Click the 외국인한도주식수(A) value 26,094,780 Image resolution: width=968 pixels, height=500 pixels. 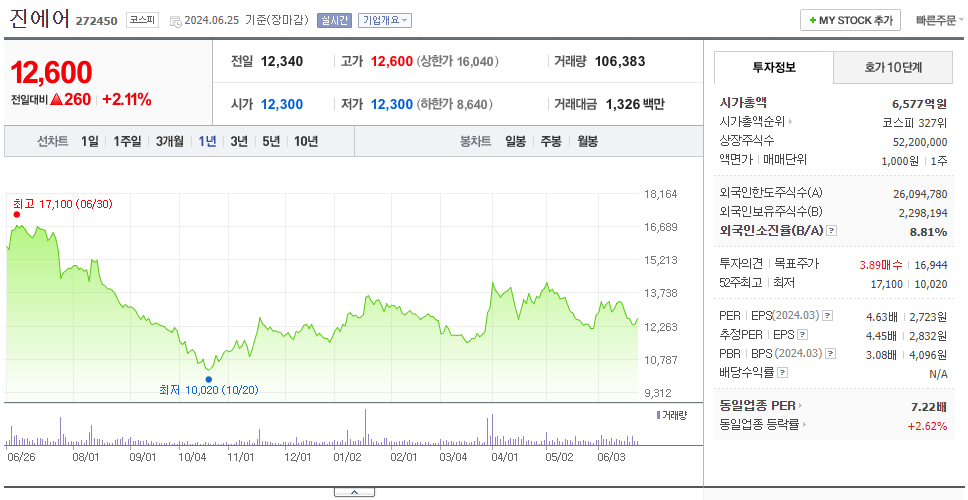[x=920, y=194]
